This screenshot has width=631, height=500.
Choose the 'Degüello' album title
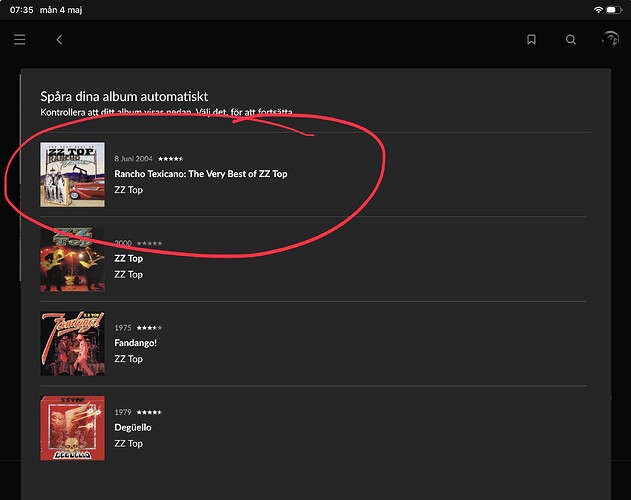133,428
